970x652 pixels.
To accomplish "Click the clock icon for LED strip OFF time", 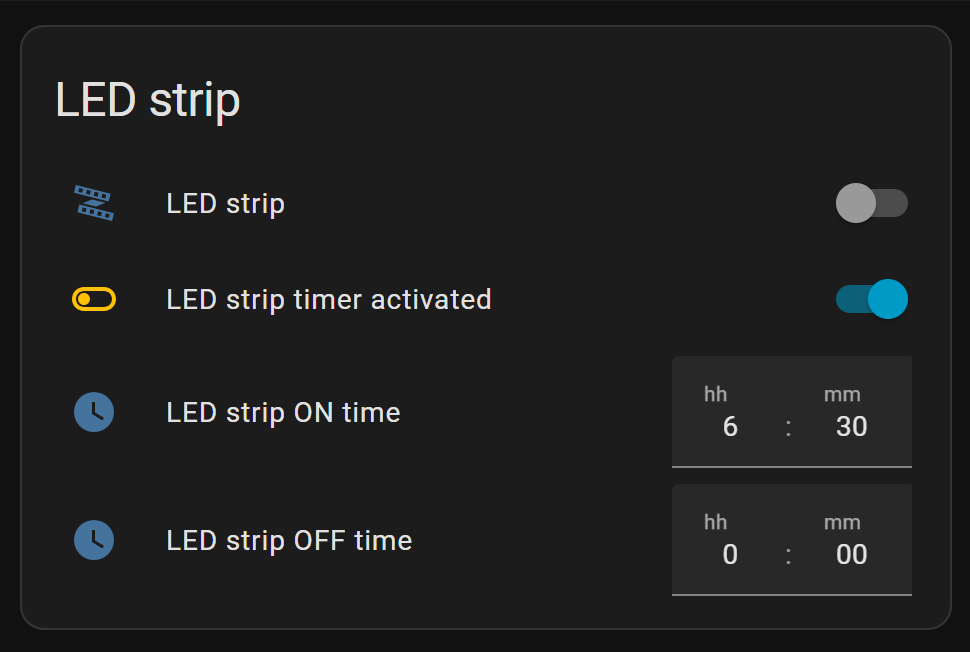I will tap(94, 540).
